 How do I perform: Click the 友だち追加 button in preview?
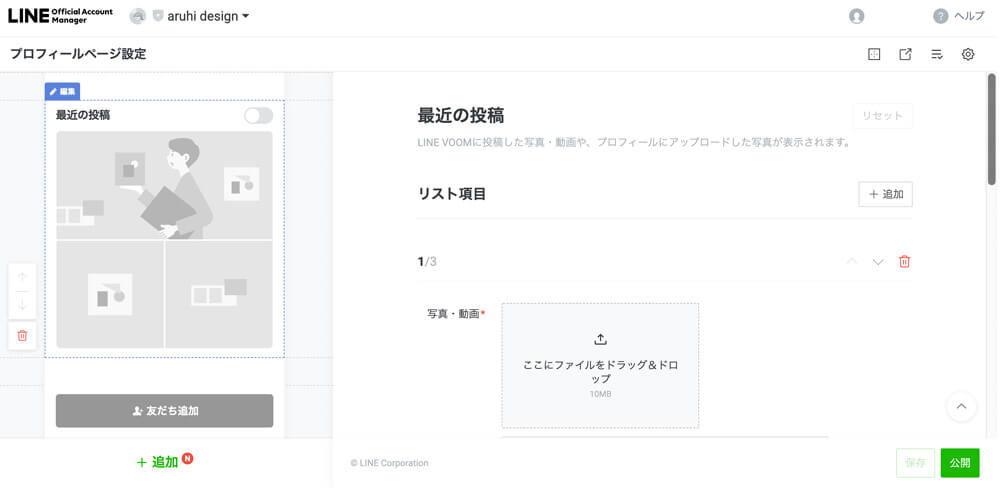pyautogui.click(x=164, y=411)
